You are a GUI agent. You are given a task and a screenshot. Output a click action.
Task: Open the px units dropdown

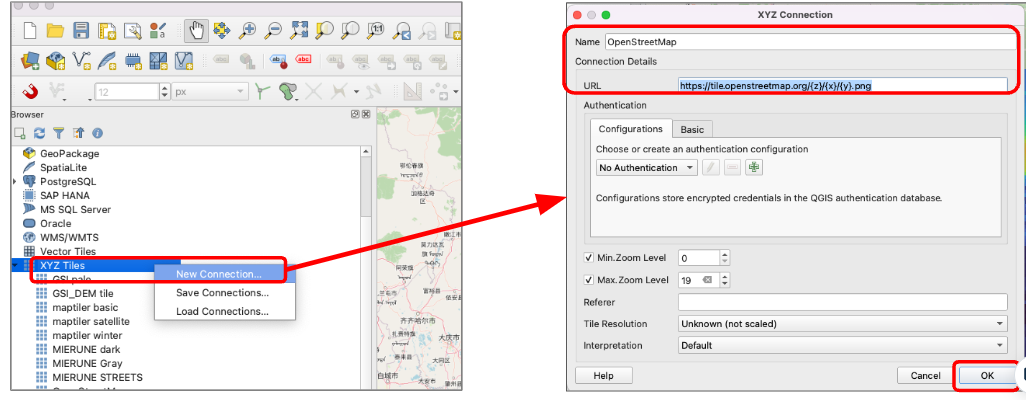pos(210,92)
